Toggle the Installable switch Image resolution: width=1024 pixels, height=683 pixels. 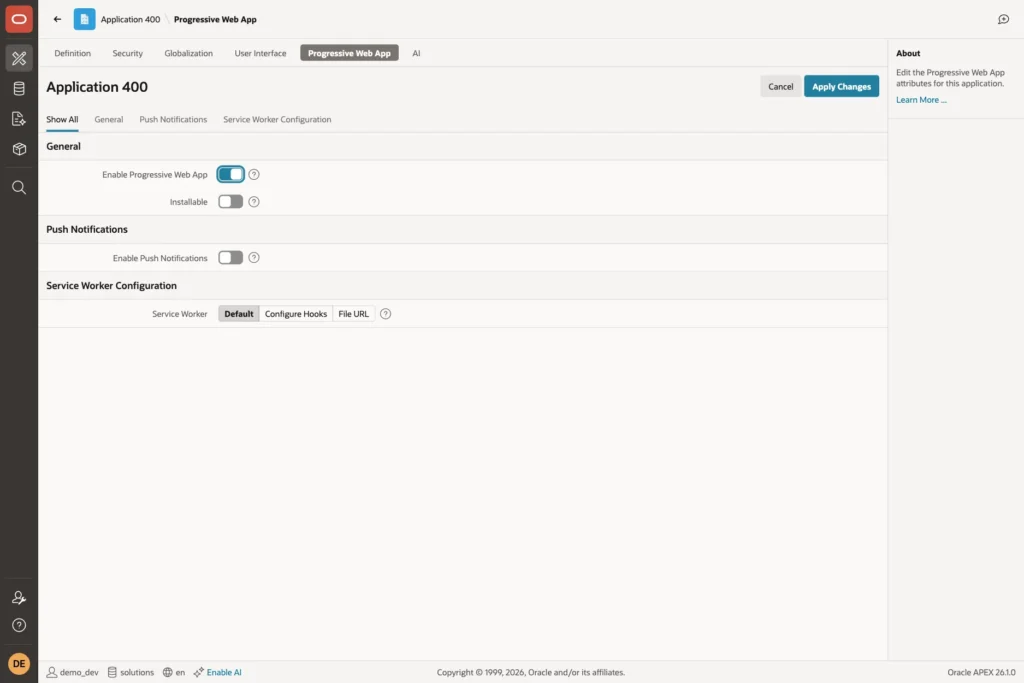coord(231,202)
